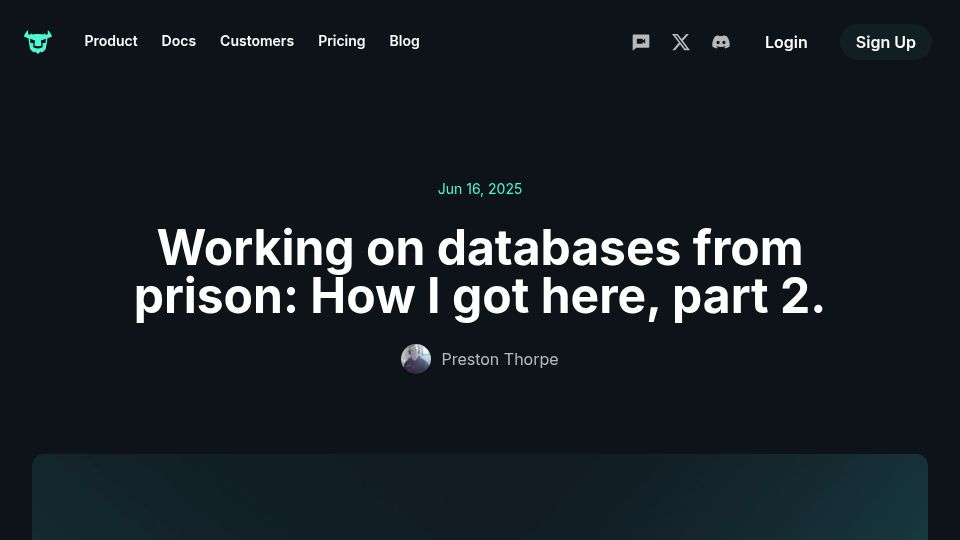Click the article title heading
Viewport: 960px width, 540px height.
coord(480,272)
